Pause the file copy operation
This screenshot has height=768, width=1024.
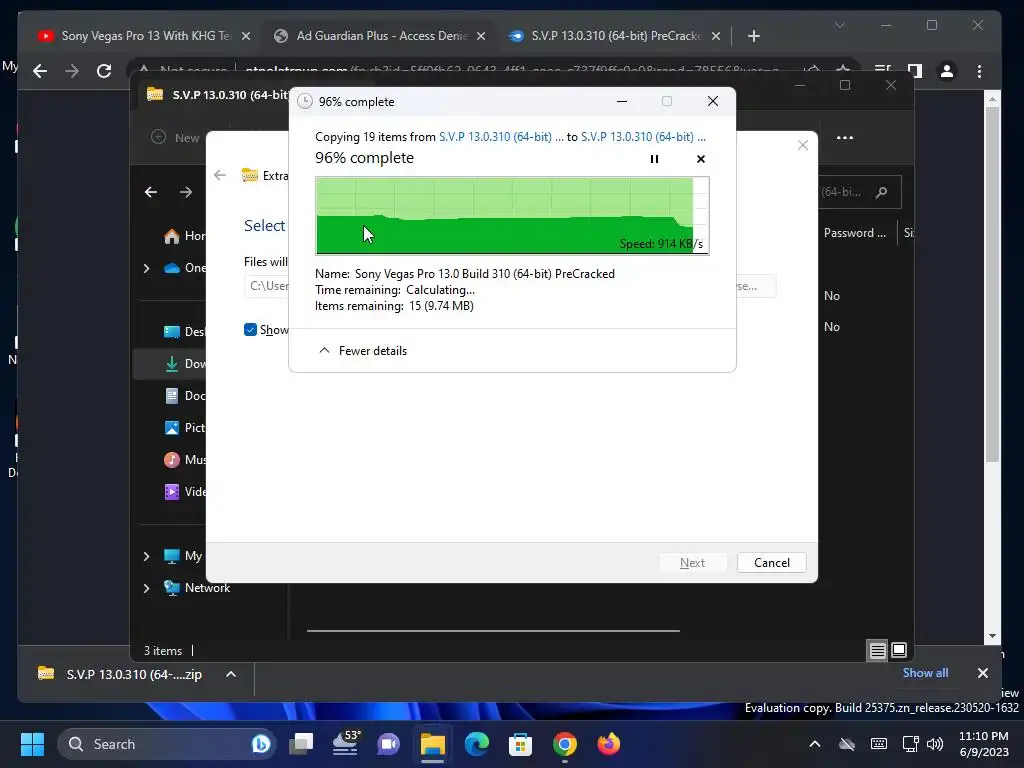(654, 159)
